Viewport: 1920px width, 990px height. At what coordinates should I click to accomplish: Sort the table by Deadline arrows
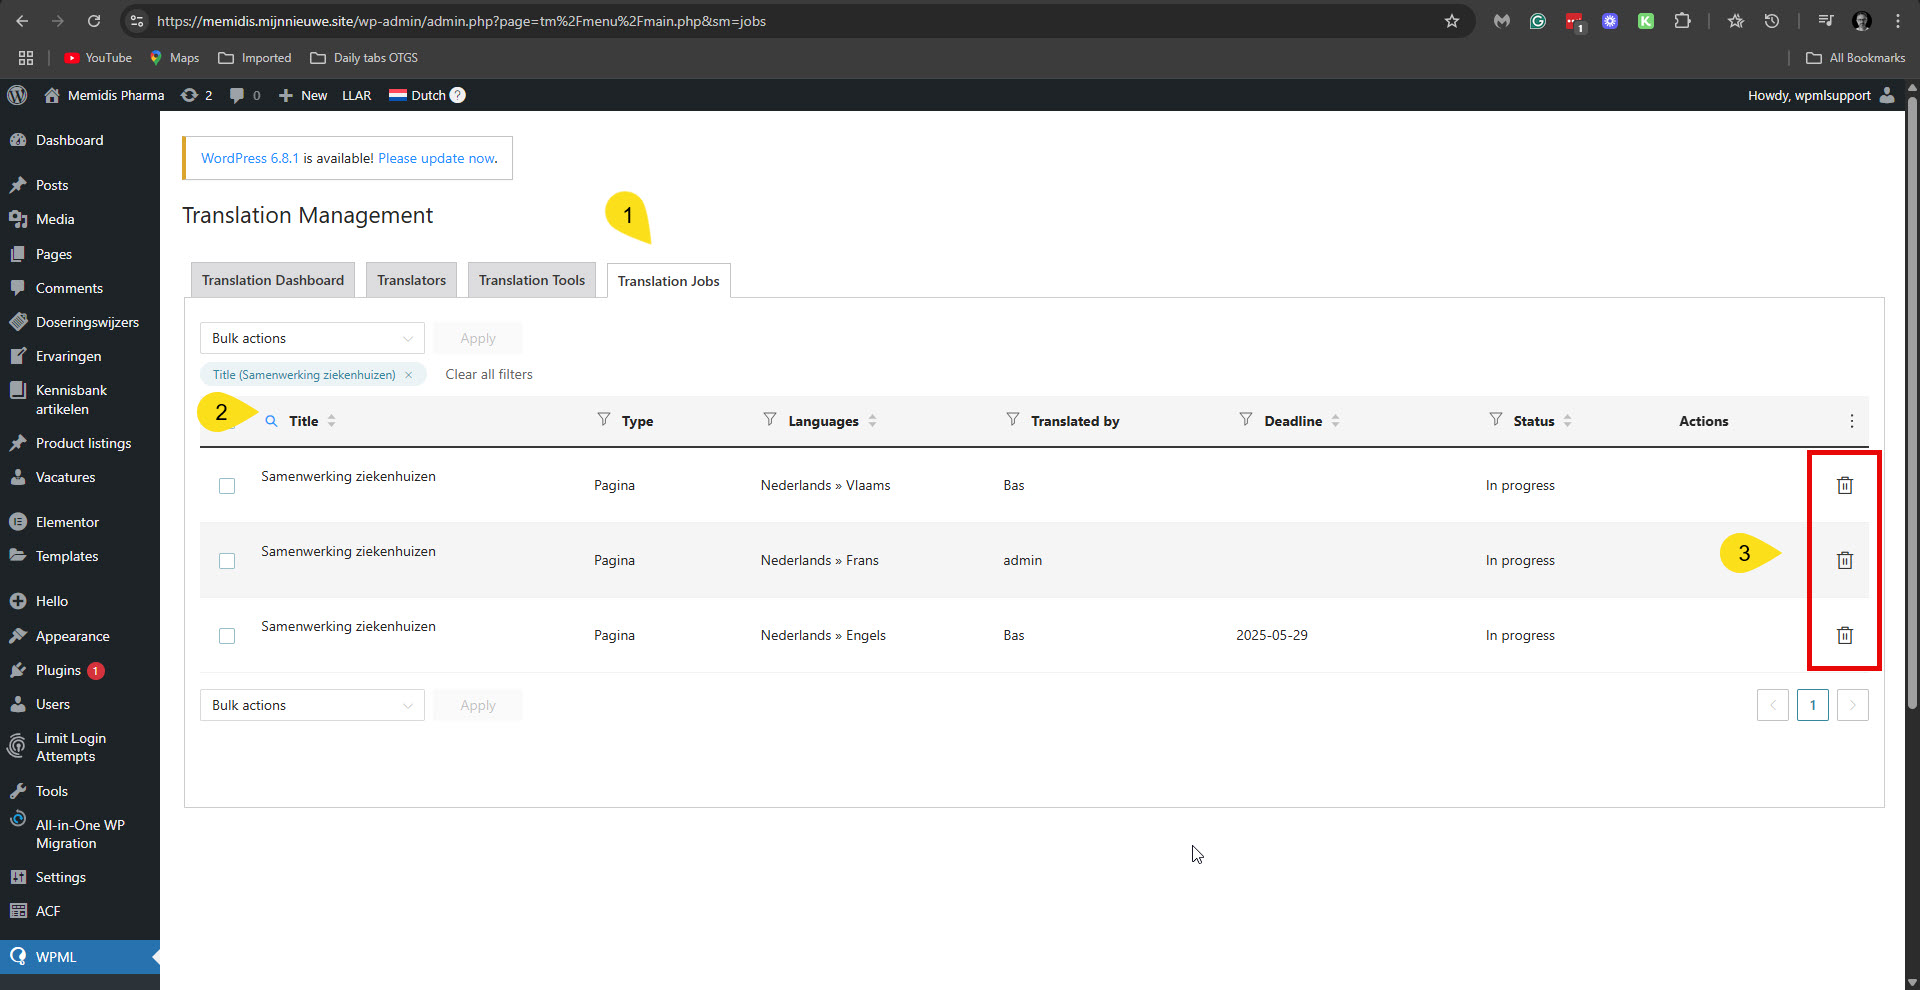pyautogui.click(x=1335, y=421)
